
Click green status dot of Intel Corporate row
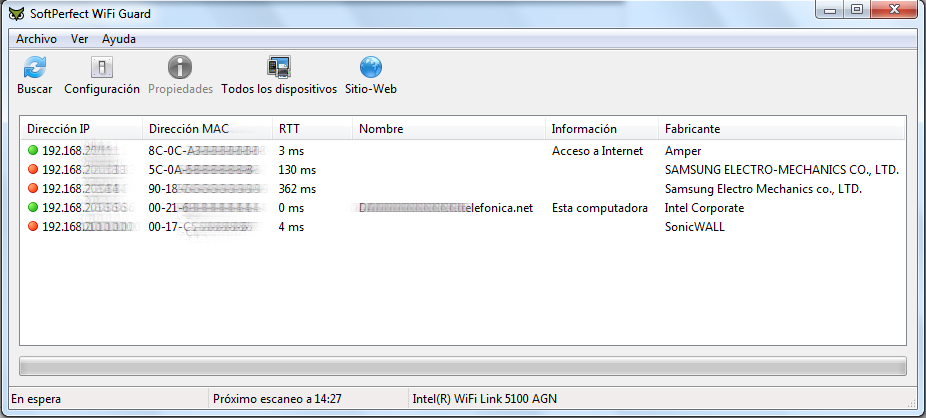(33, 208)
